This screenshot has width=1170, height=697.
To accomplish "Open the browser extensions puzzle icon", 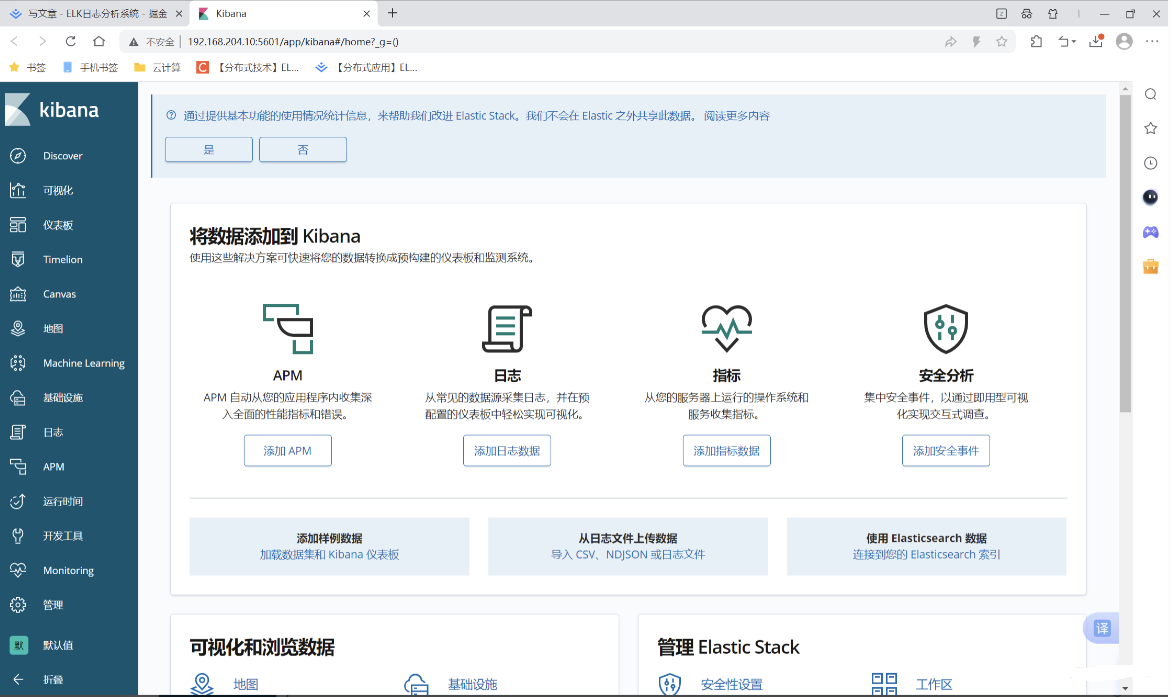I will [1036, 42].
